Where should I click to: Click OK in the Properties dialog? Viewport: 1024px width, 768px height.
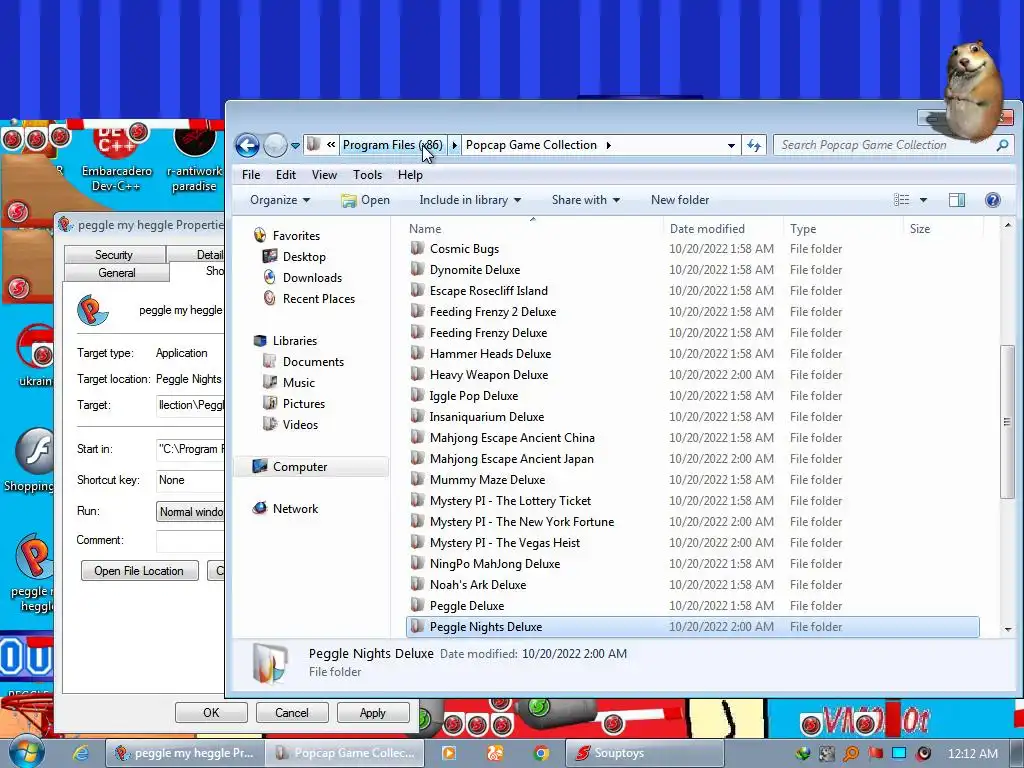[211, 712]
